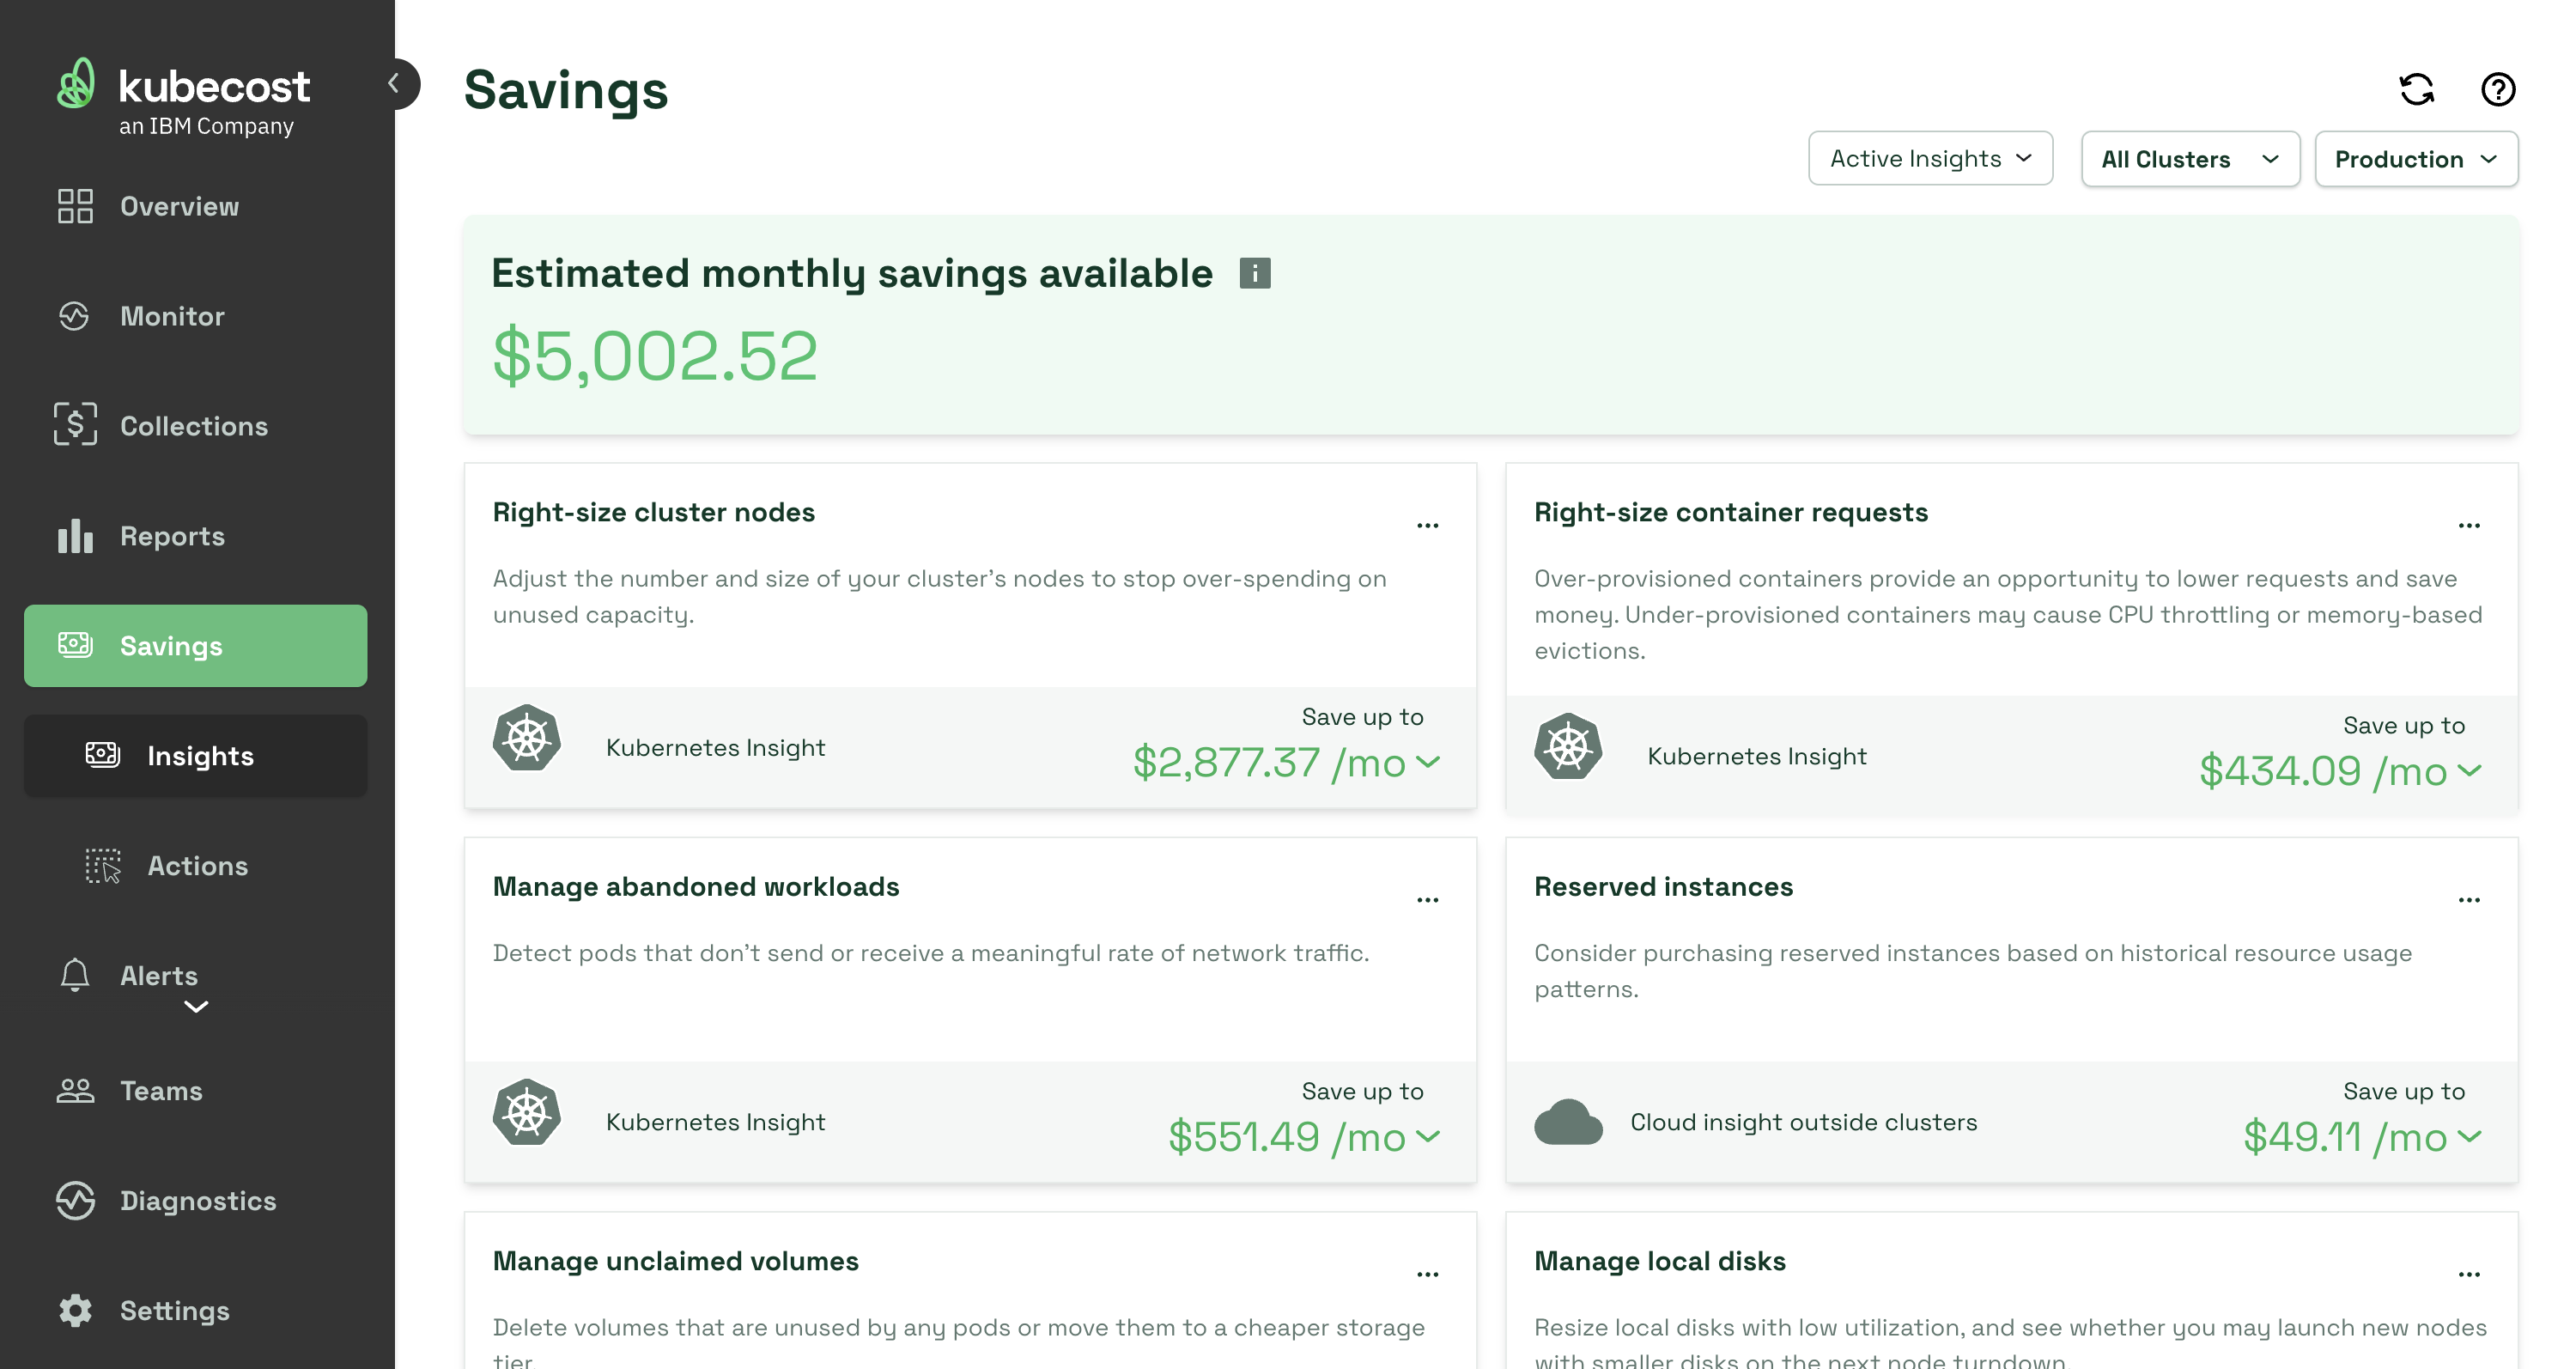Screen dimensions: 2576x1369
Task: Expand the Alerts menu chevron
Action: pos(196,1006)
